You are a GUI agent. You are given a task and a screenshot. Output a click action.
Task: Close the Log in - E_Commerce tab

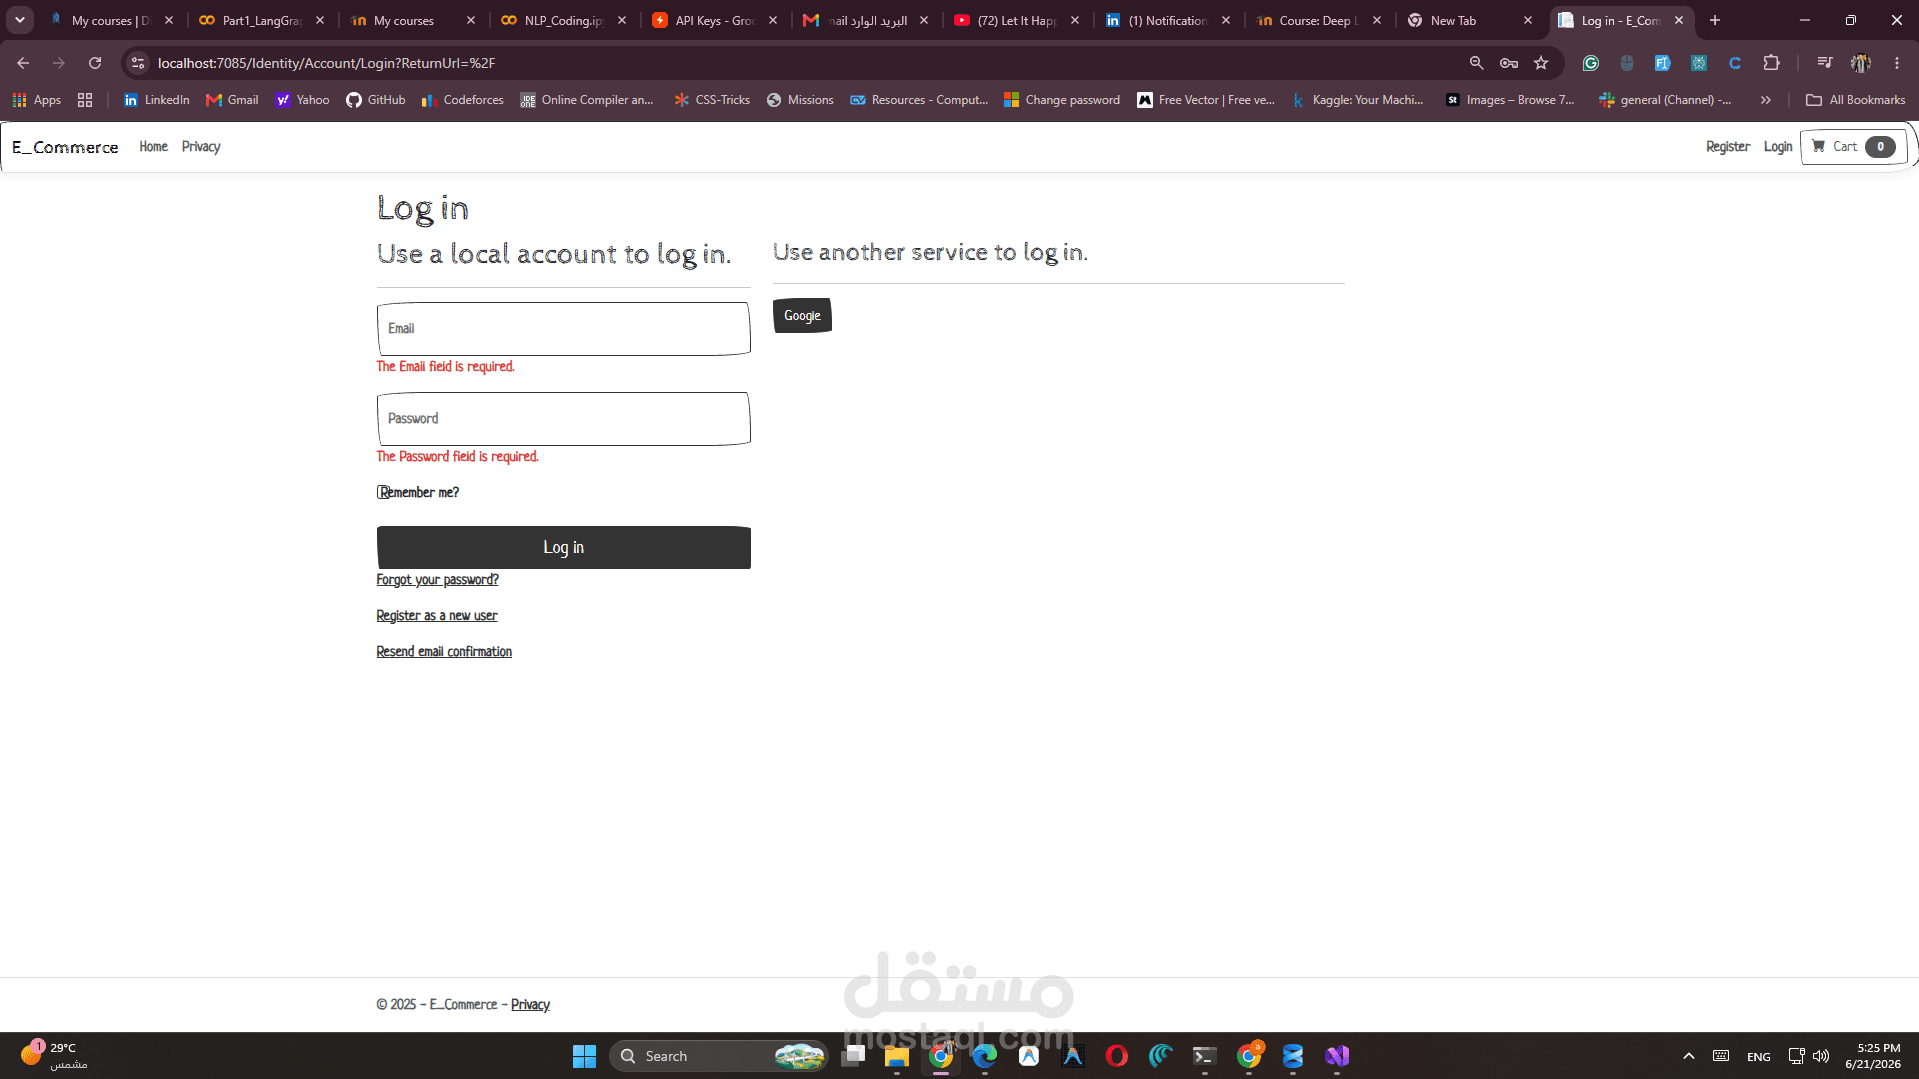[x=1679, y=20]
